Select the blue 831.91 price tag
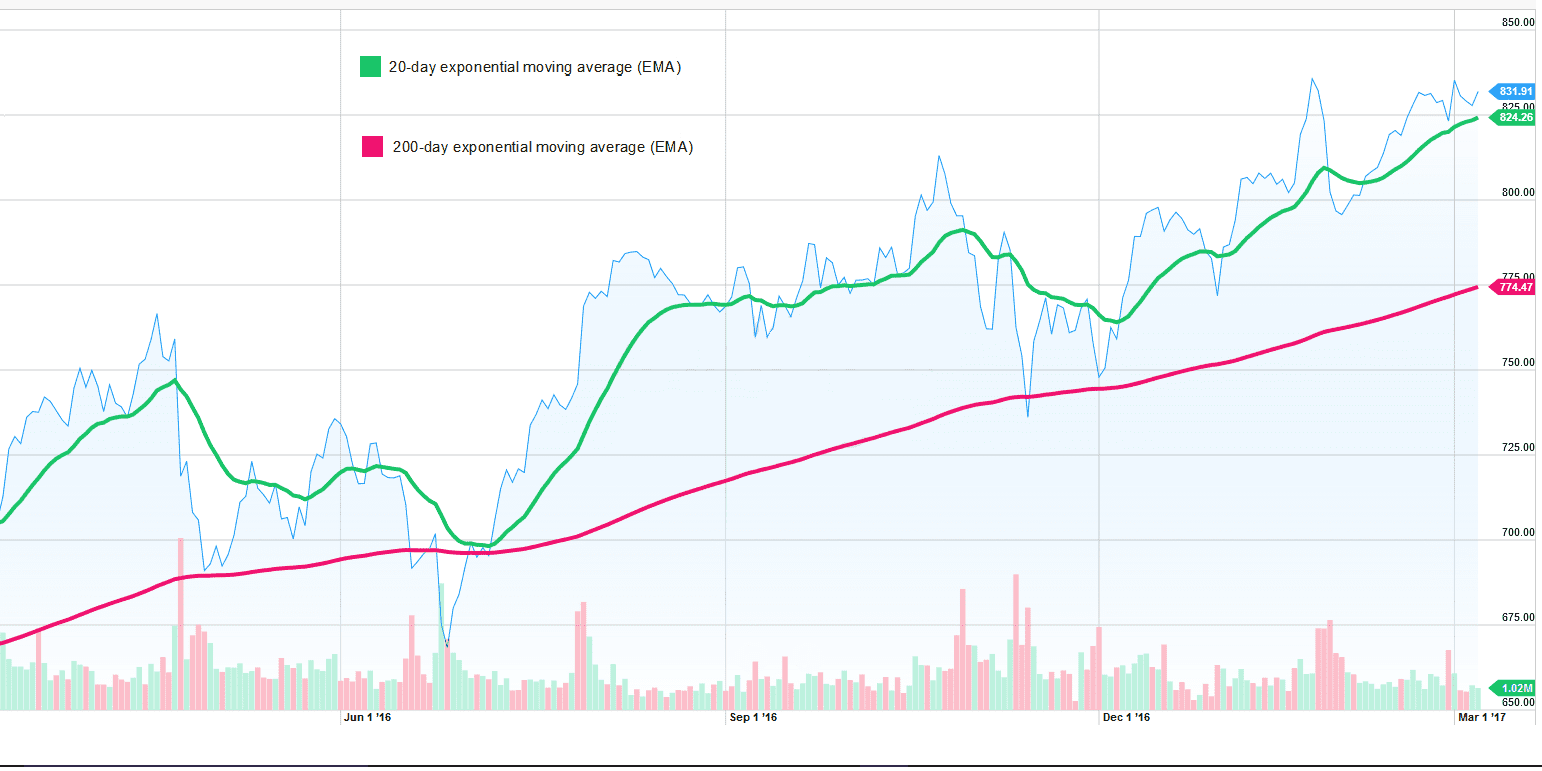The image size is (1542, 771). [1513, 91]
